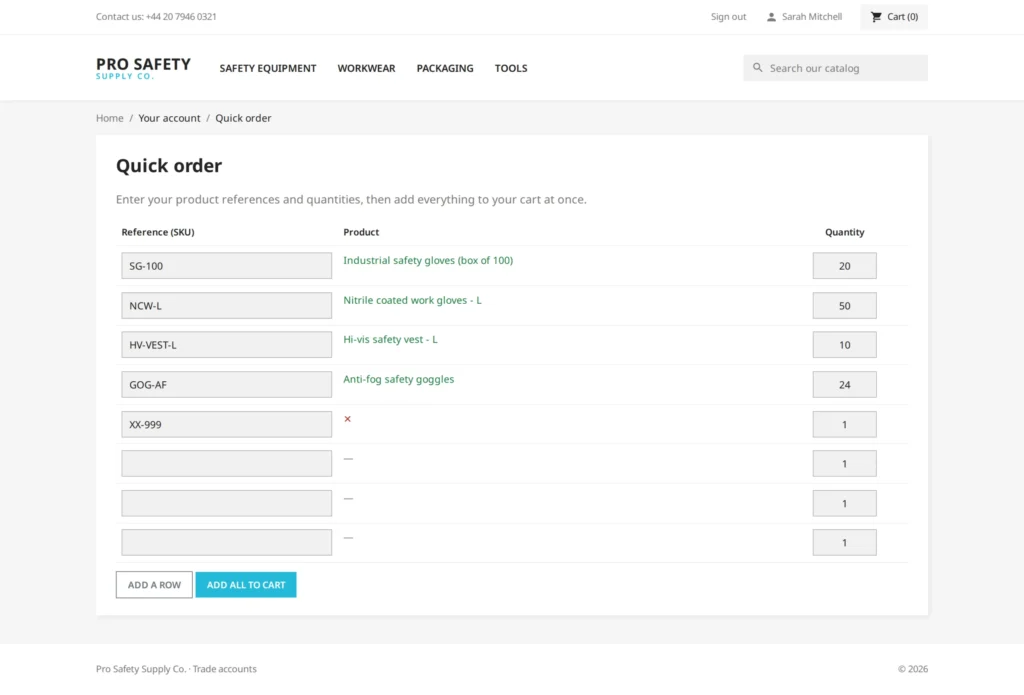Click the Quick order page heading
The height and width of the screenshot is (695, 1024).
coord(169,166)
